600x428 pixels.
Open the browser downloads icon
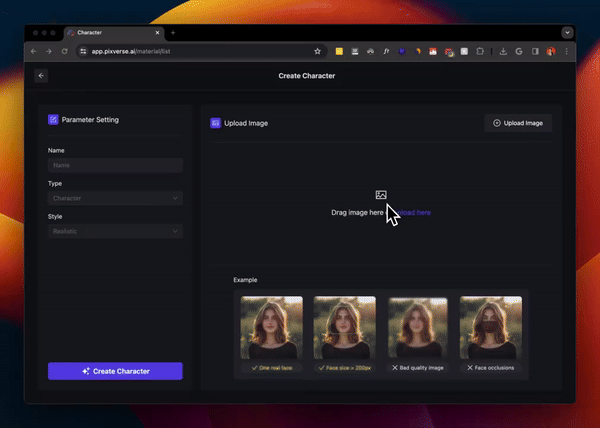pyautogui.click(x=503, y=51)
